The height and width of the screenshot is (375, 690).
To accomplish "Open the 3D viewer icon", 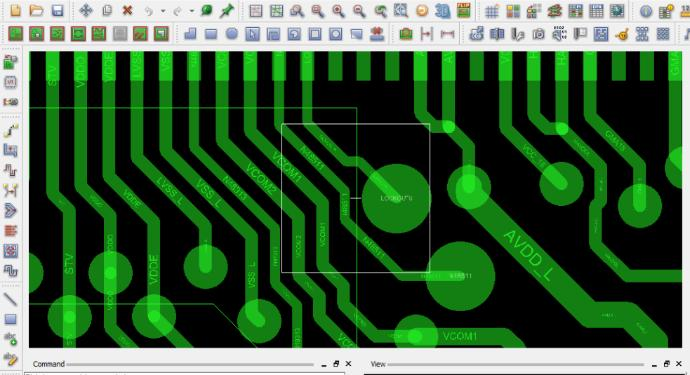I will [442, 11].
